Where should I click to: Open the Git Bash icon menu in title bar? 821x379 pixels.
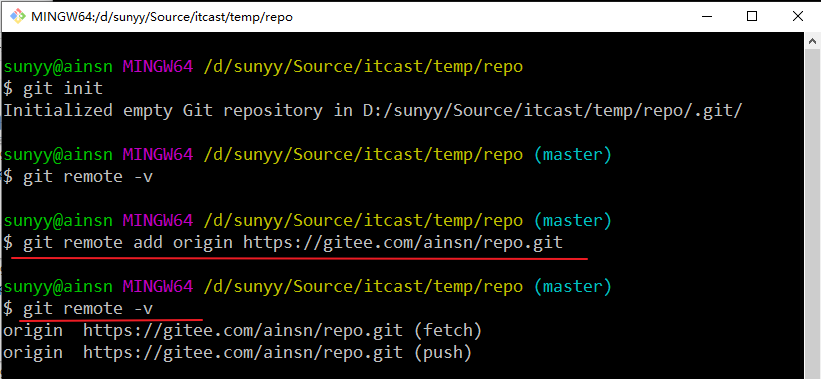point(18,16)
